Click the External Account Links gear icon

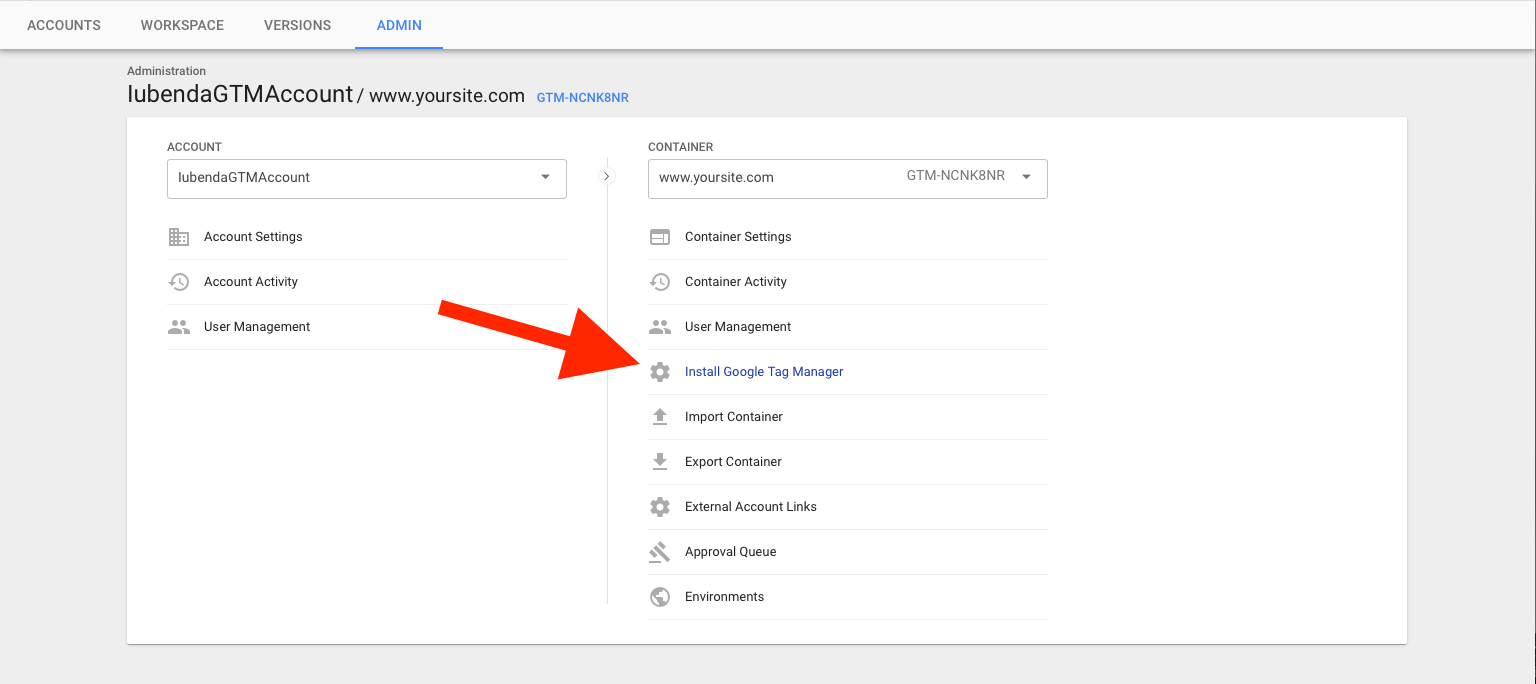[660, 506]
